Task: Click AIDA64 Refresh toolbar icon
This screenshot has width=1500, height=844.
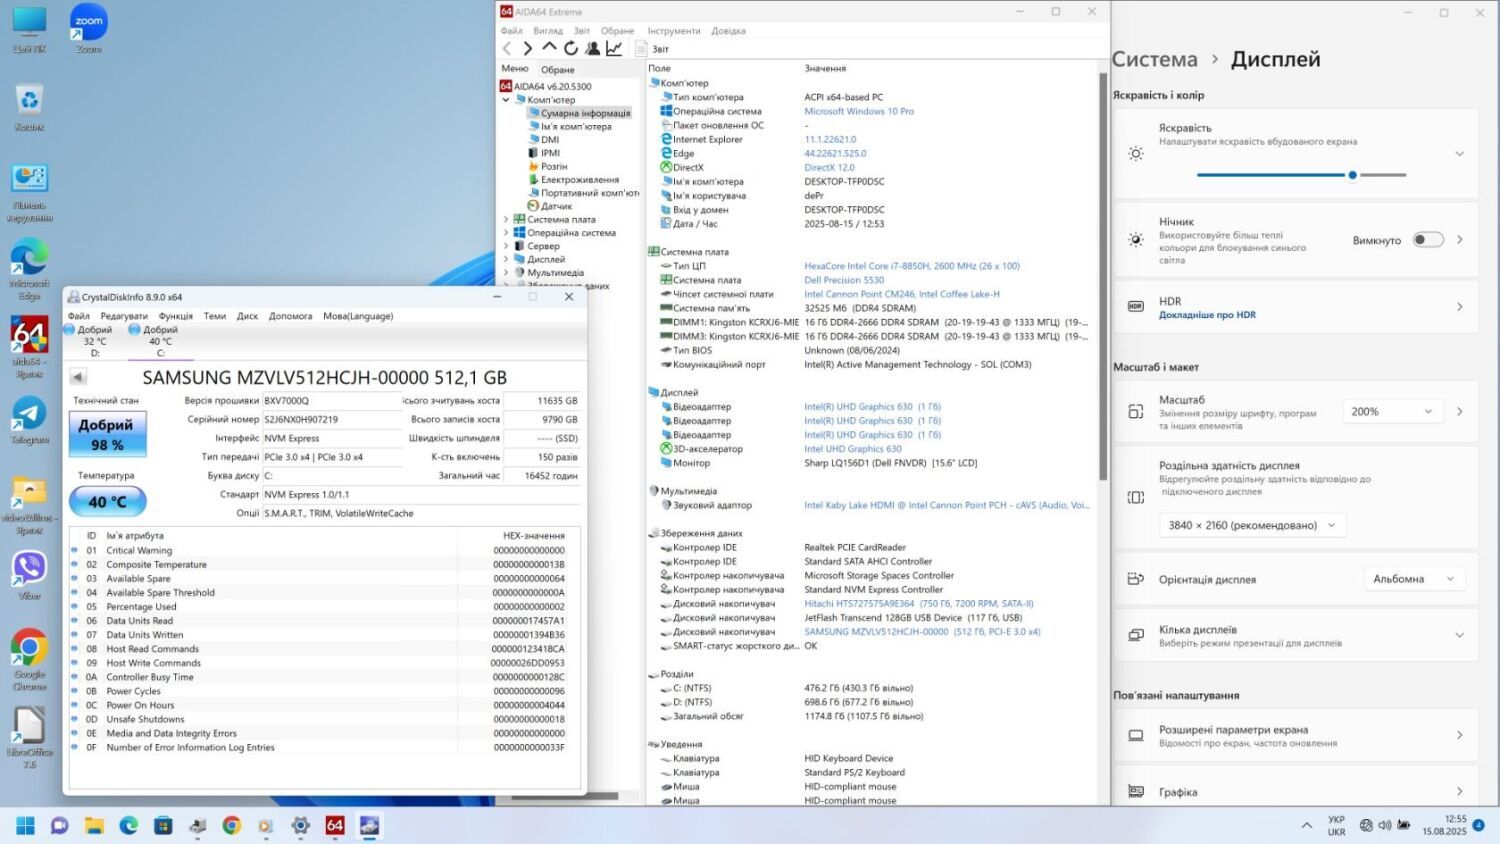Action: point(571,48)
